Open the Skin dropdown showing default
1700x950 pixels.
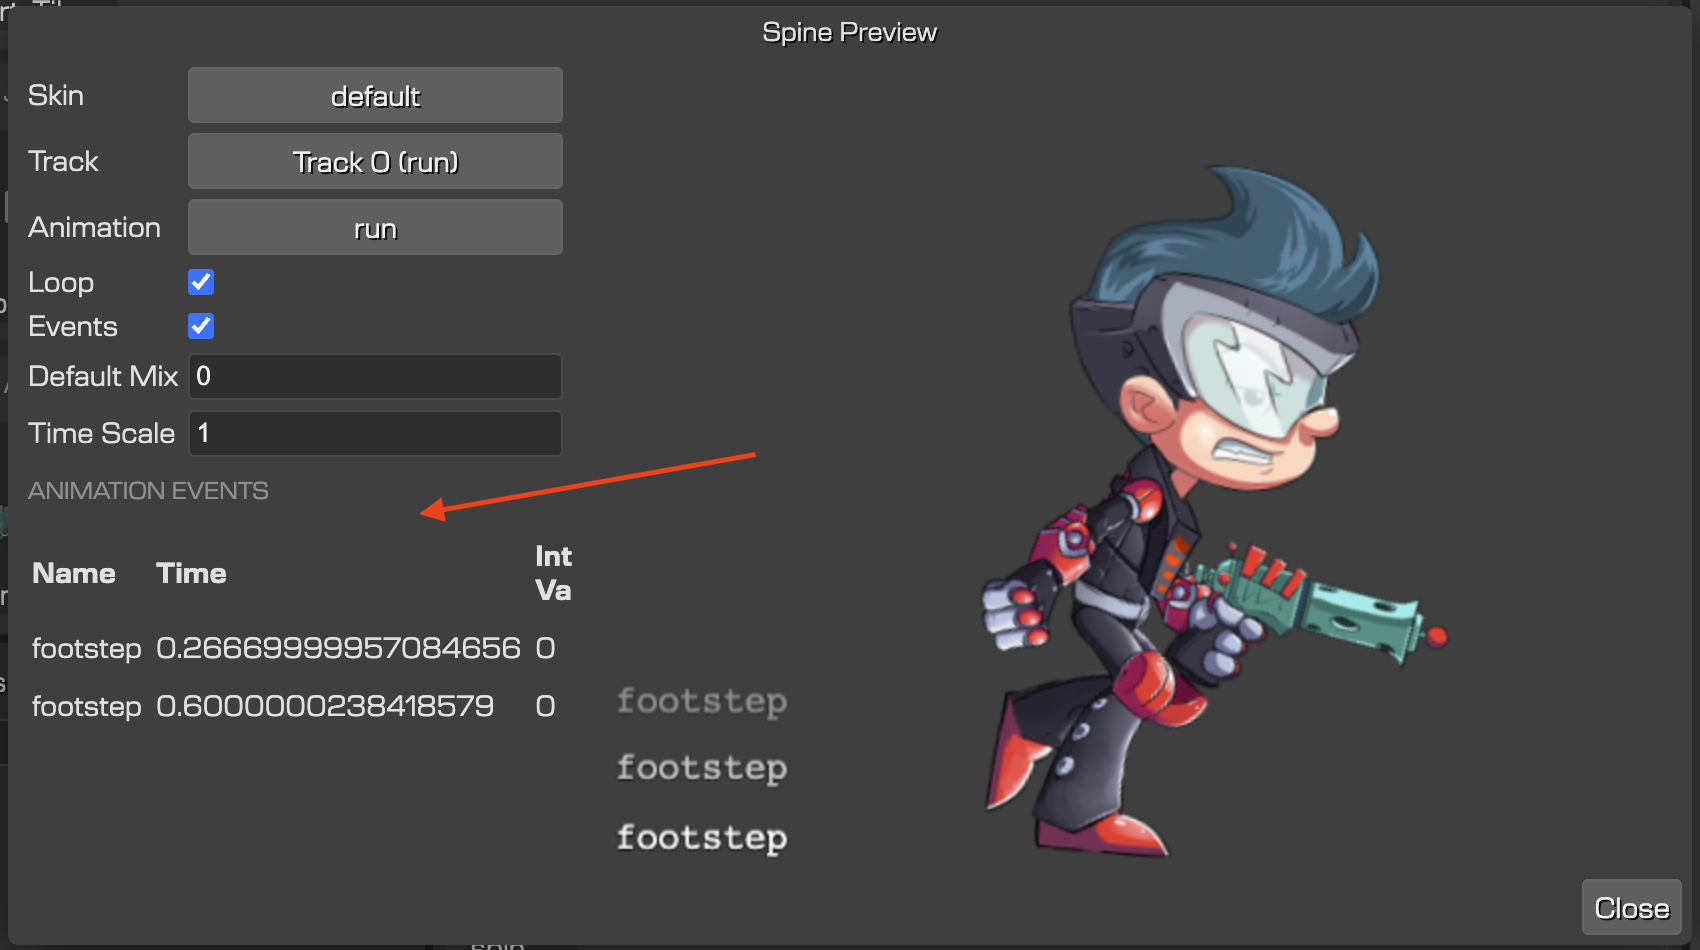[375, 96]
